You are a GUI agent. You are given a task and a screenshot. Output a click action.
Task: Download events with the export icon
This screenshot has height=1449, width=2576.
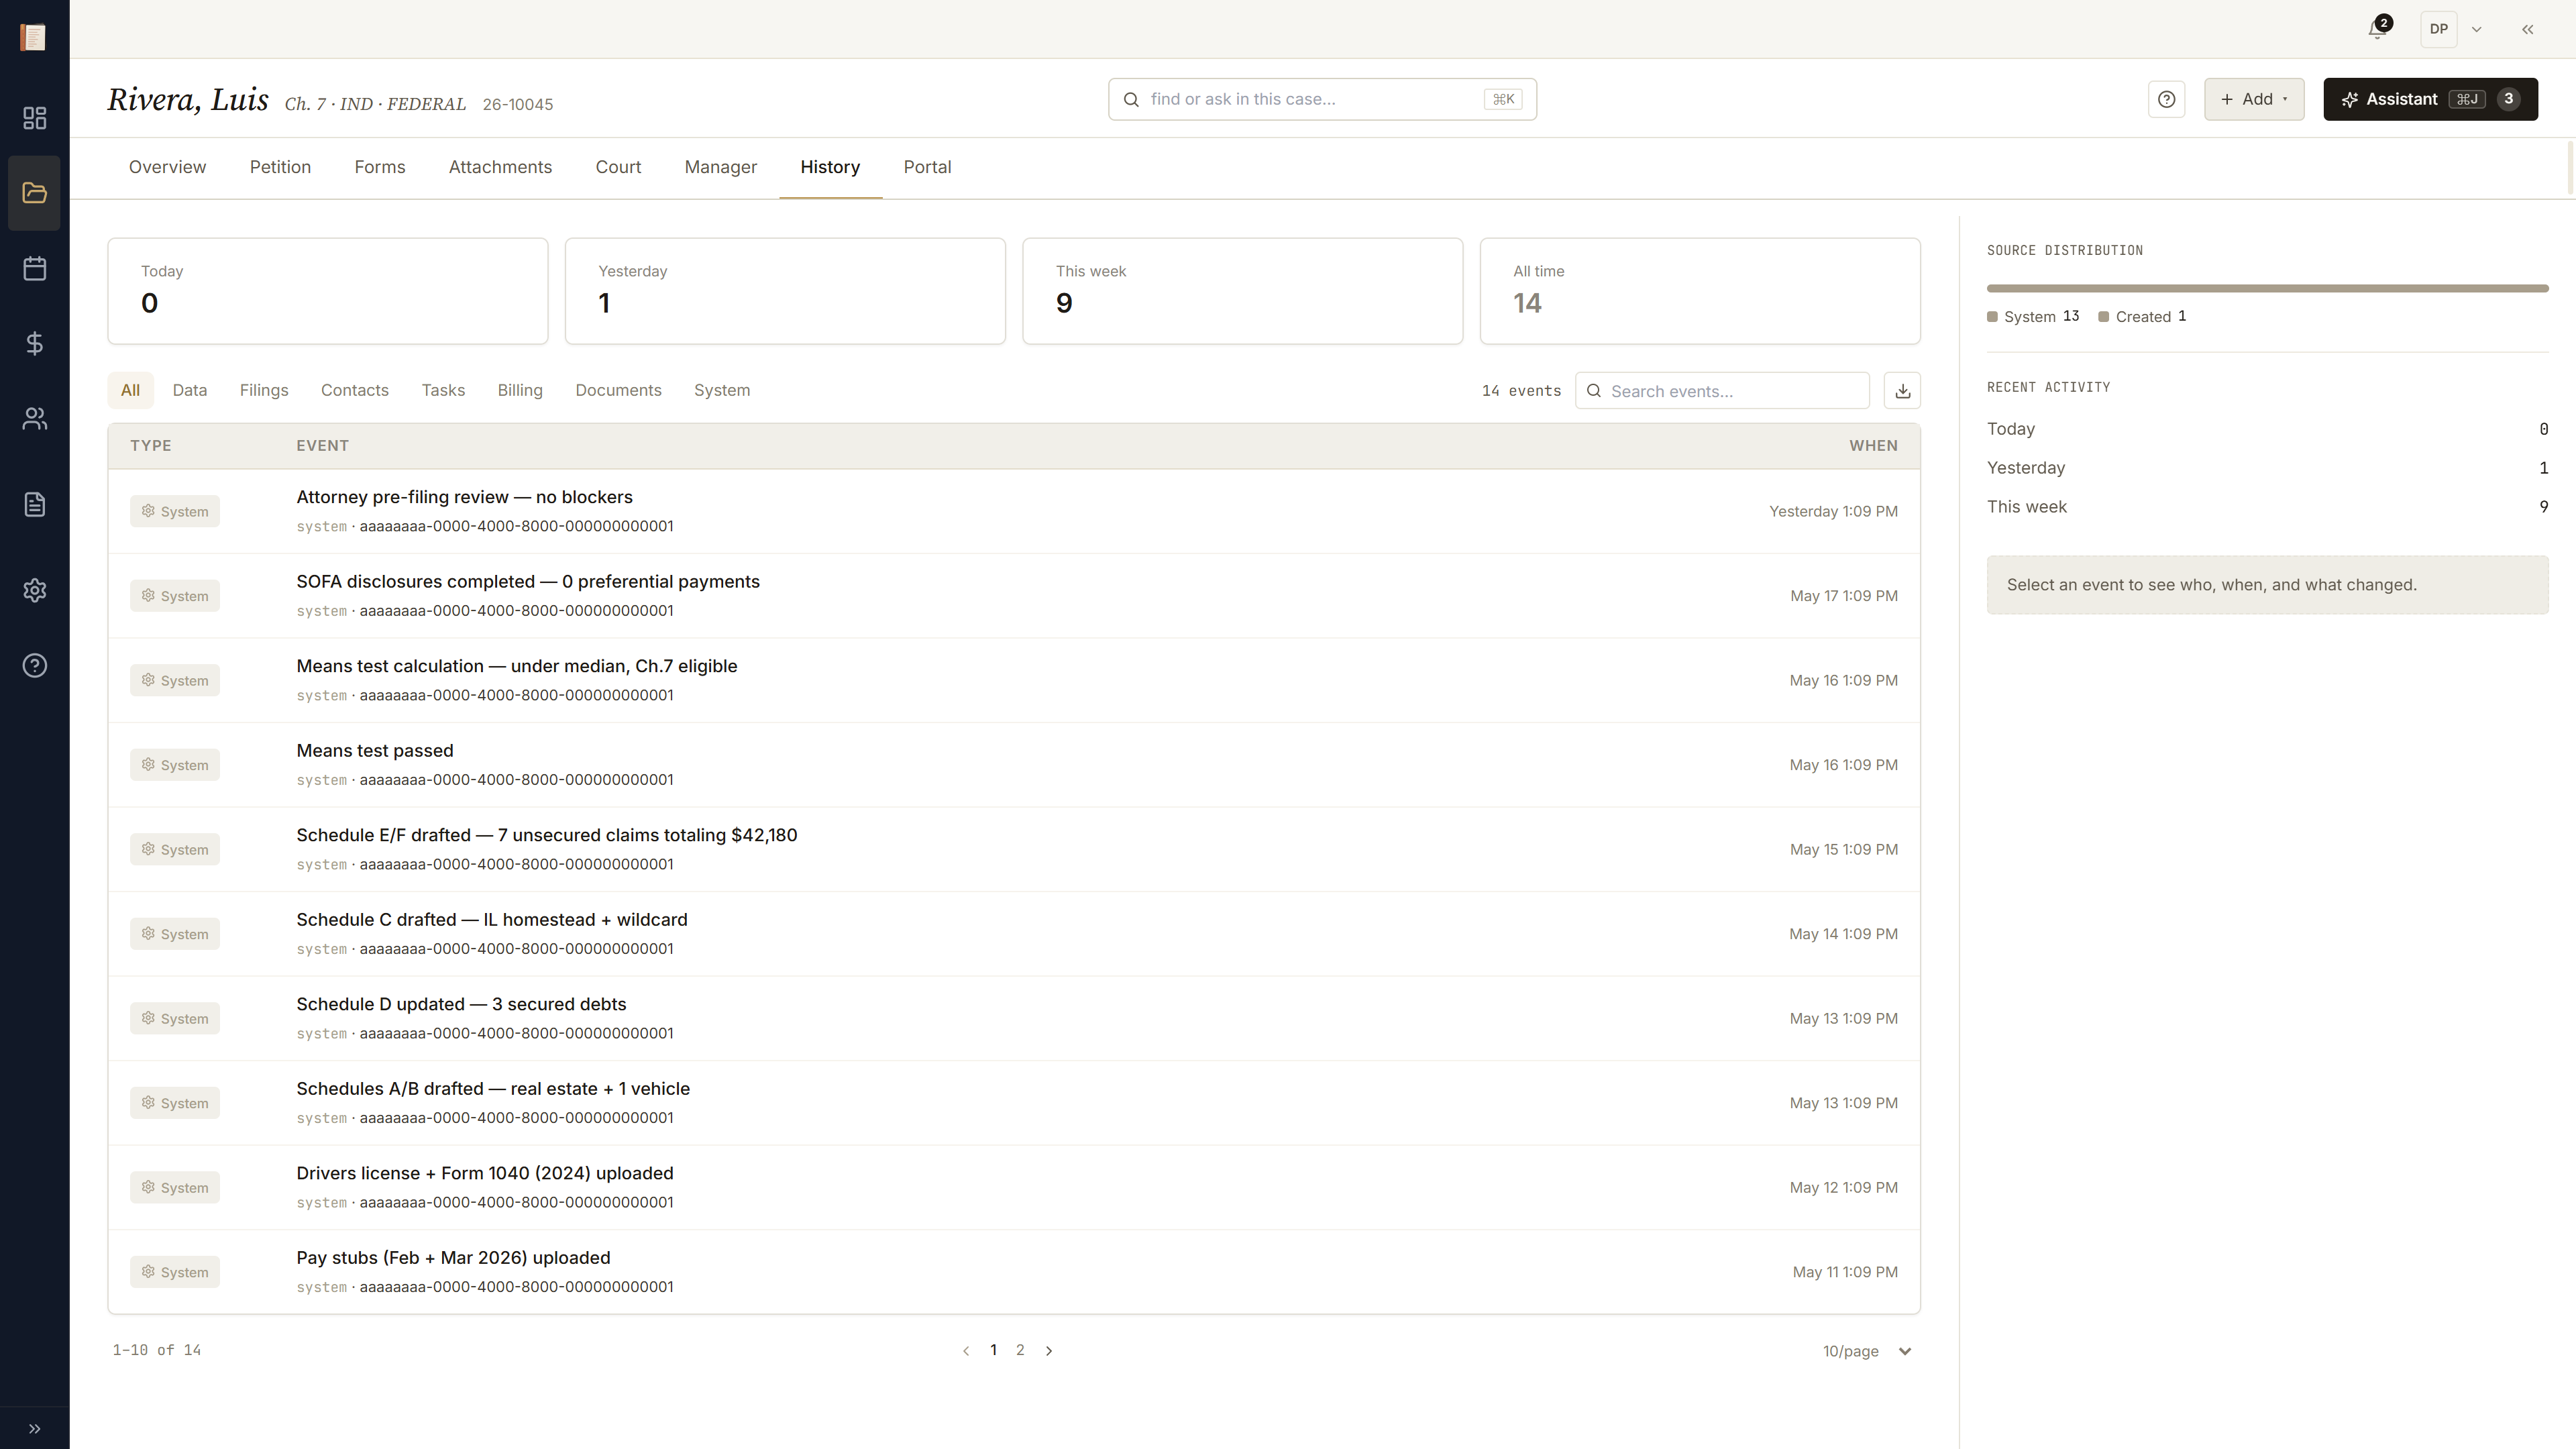click(x=1902, y=391)
